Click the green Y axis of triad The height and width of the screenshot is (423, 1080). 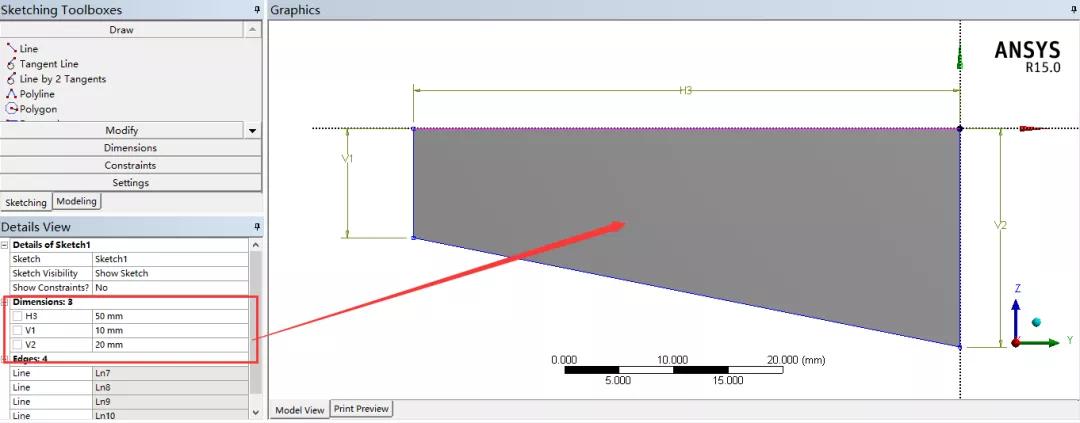[x=1041, y=342]
